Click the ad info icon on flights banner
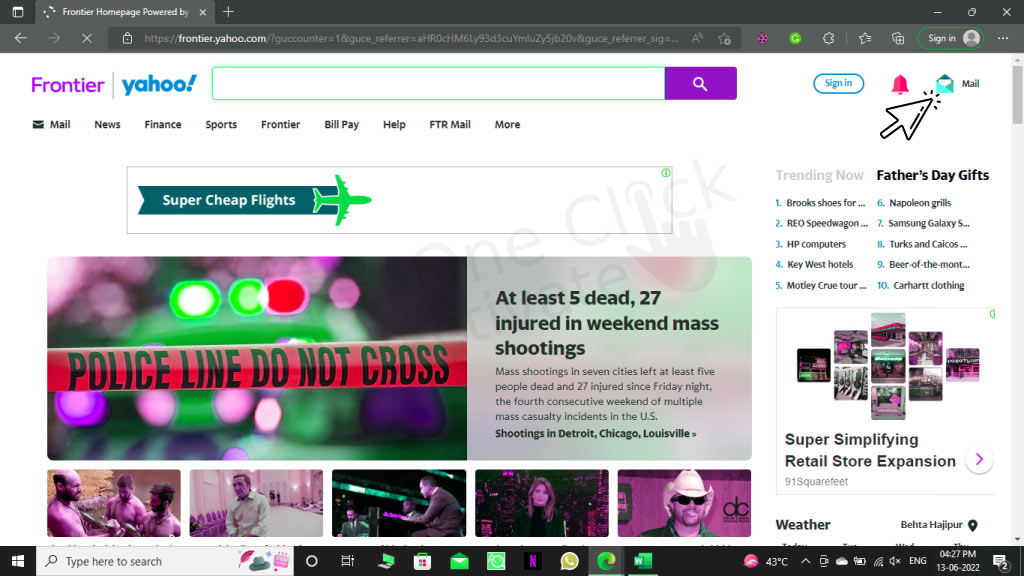Screen dimensions: 1024x576 point(665,173)
